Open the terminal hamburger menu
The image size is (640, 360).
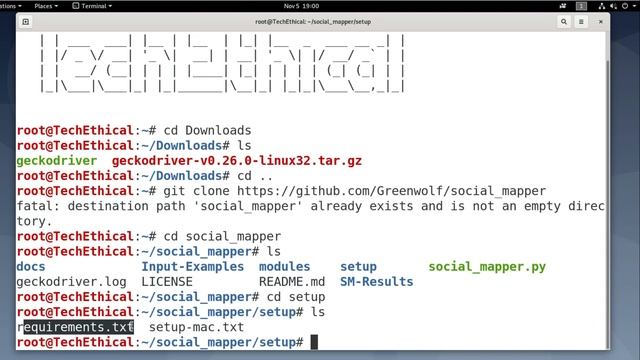(x=581, y=22)
